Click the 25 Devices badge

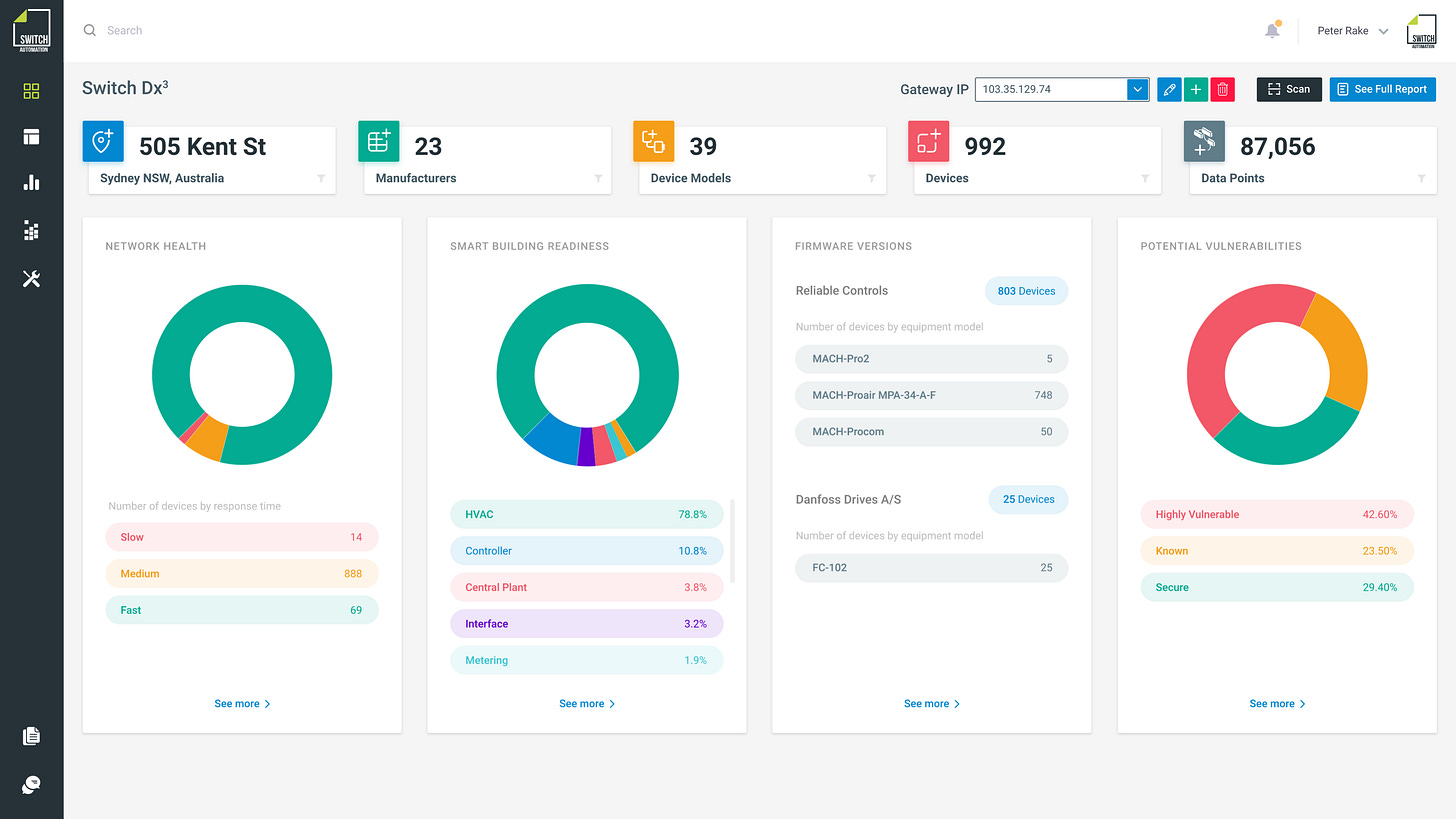tap(1029, 499)
